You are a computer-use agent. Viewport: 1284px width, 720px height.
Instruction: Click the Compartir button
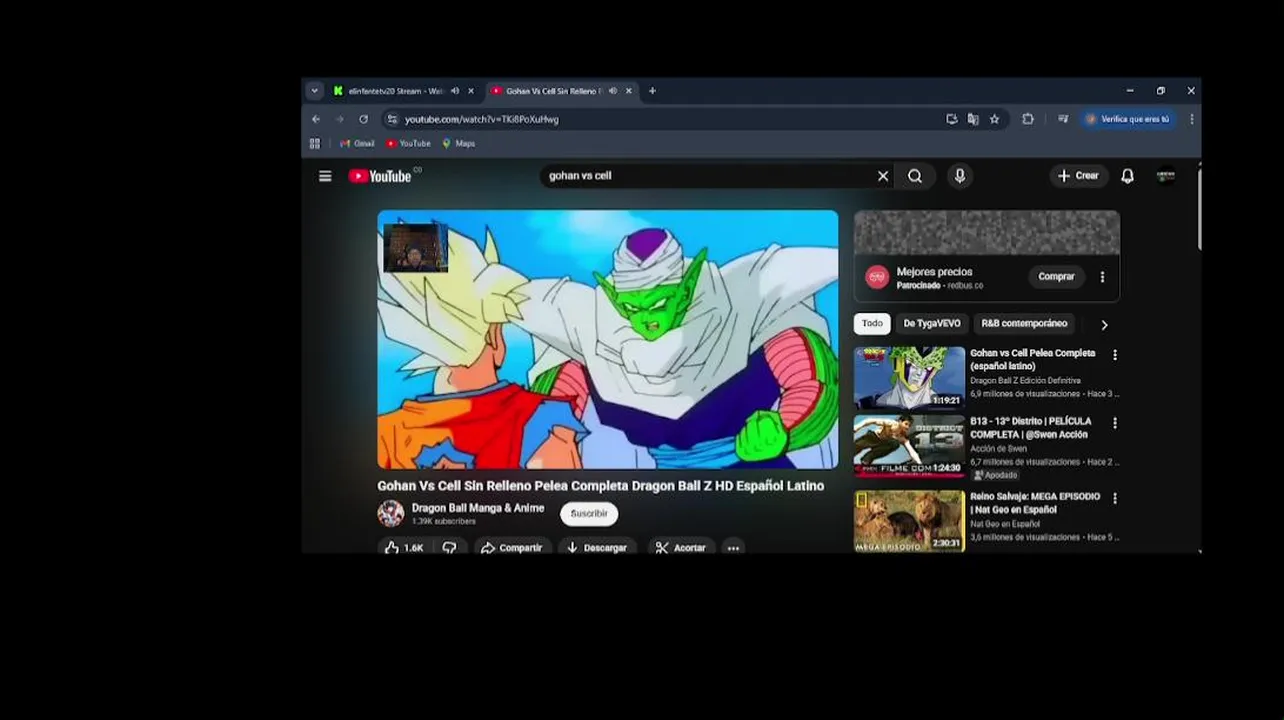point(511,548)
